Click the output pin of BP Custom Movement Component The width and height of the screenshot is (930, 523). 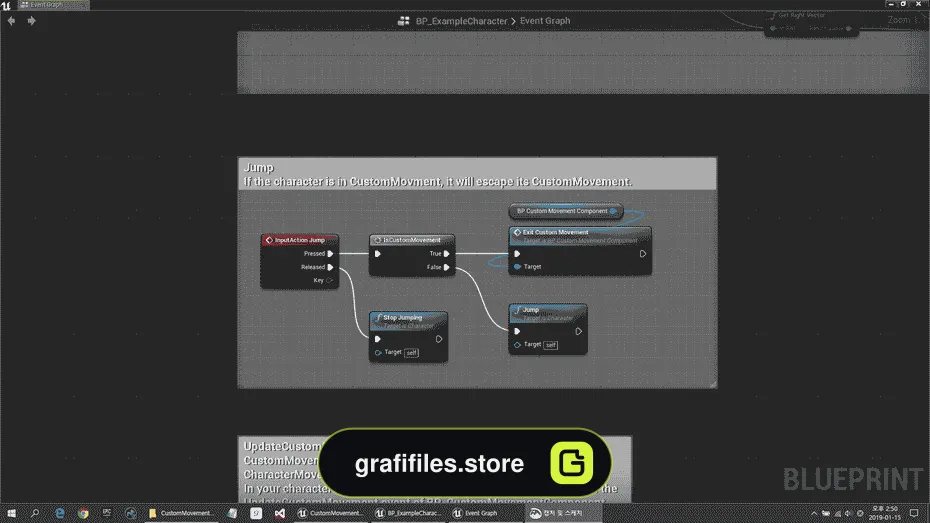(613, 211)
